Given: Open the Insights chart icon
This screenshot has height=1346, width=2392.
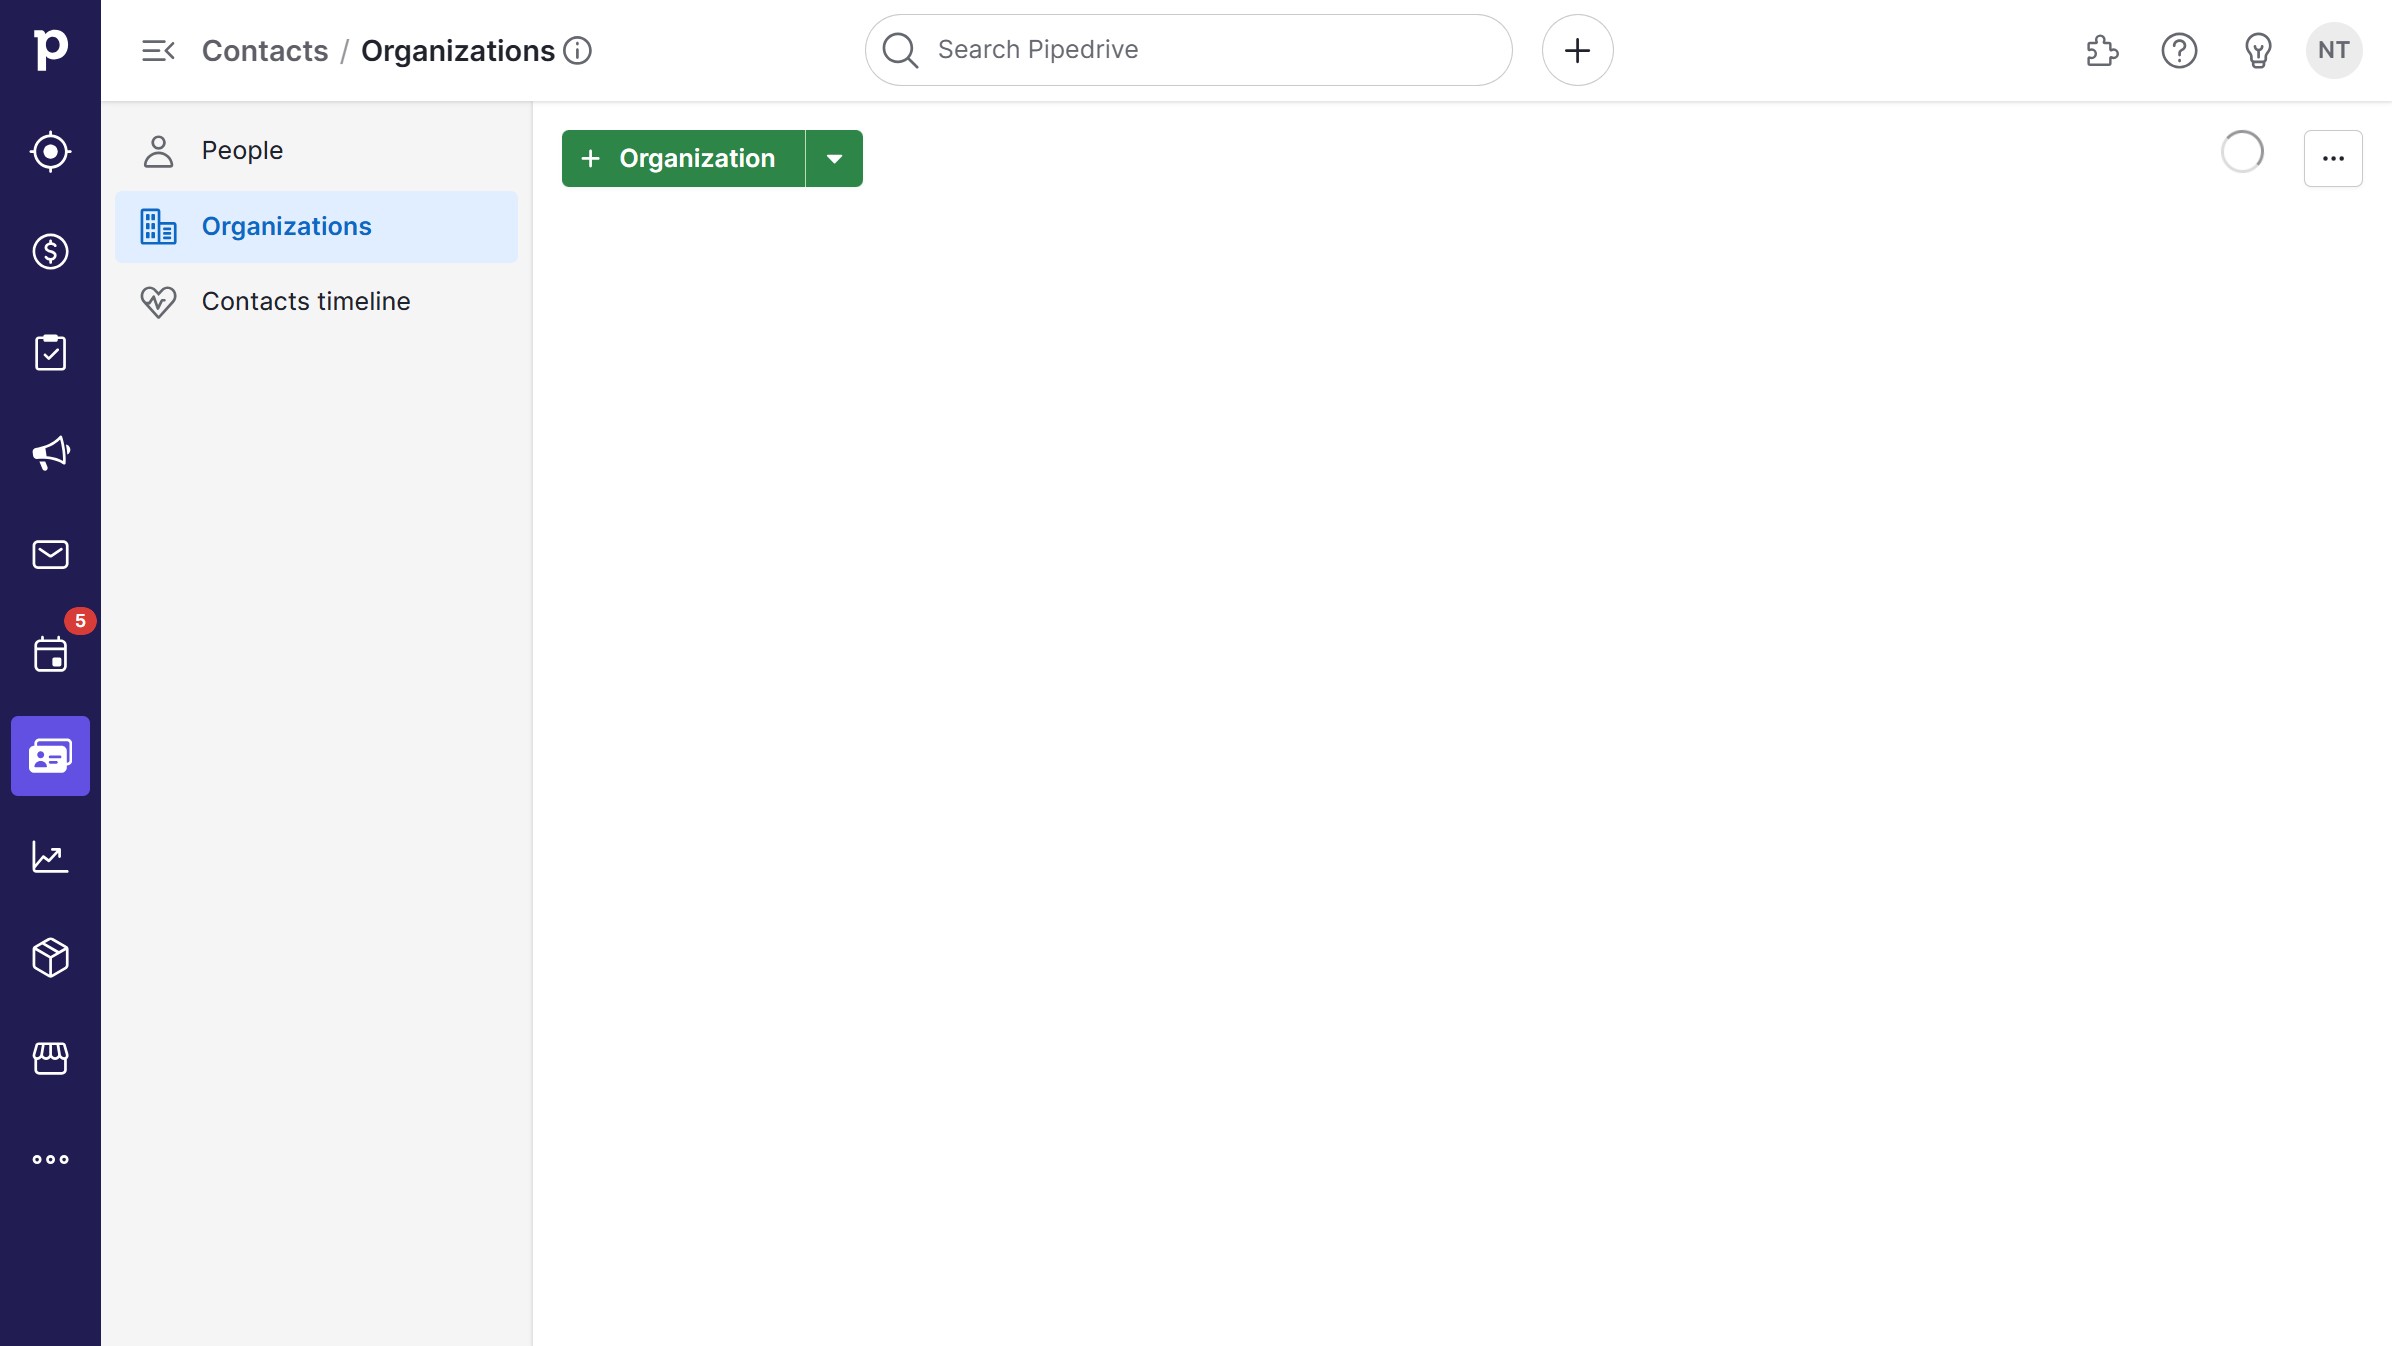Looking at the screenshot, I should coord(50,857).
